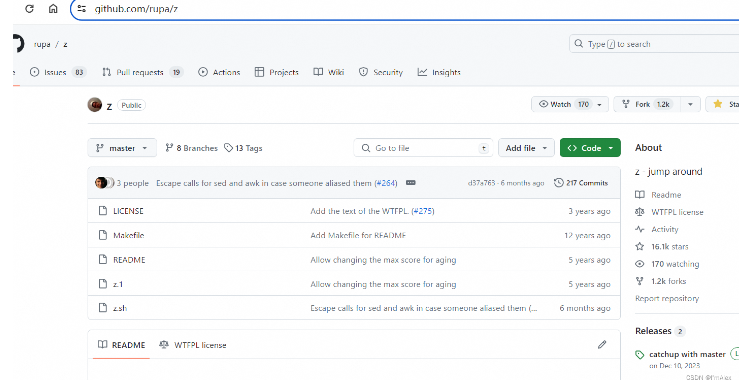Viewport: 753px width, 380px height.
Task: Select the WTFPL license tab
Action: 193,345
